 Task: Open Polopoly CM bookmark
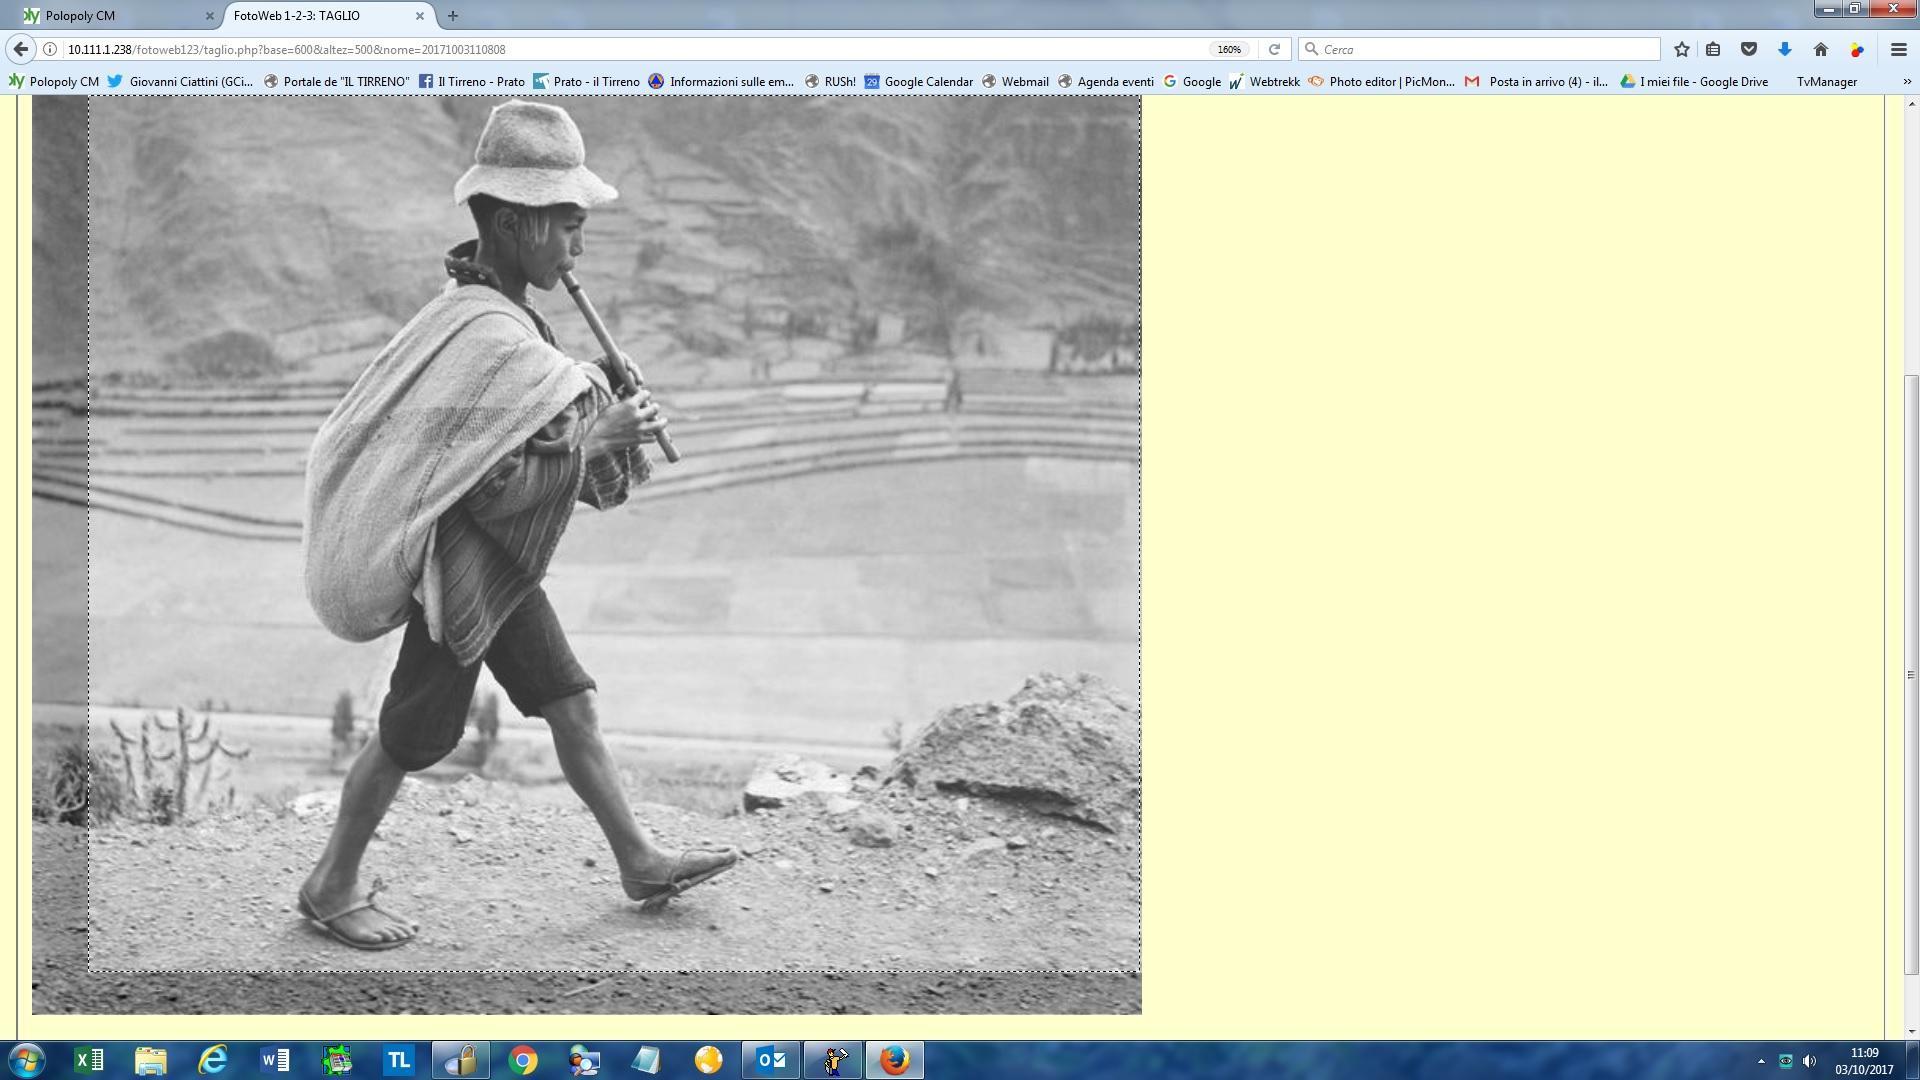54,82
